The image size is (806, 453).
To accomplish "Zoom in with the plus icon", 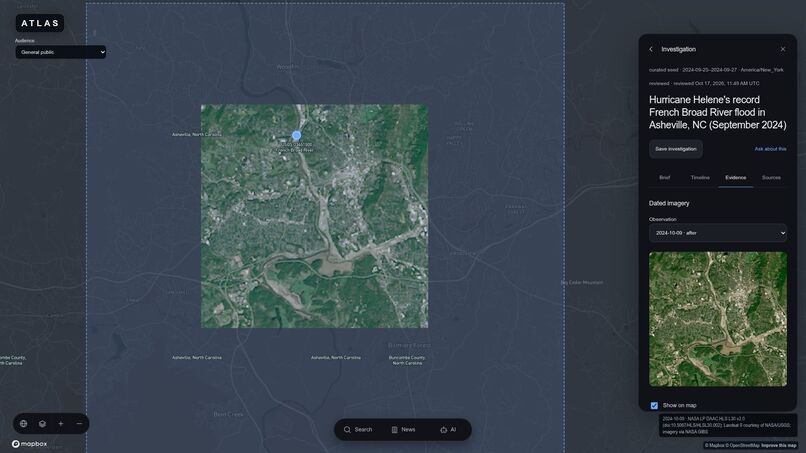I will point(61,424).
